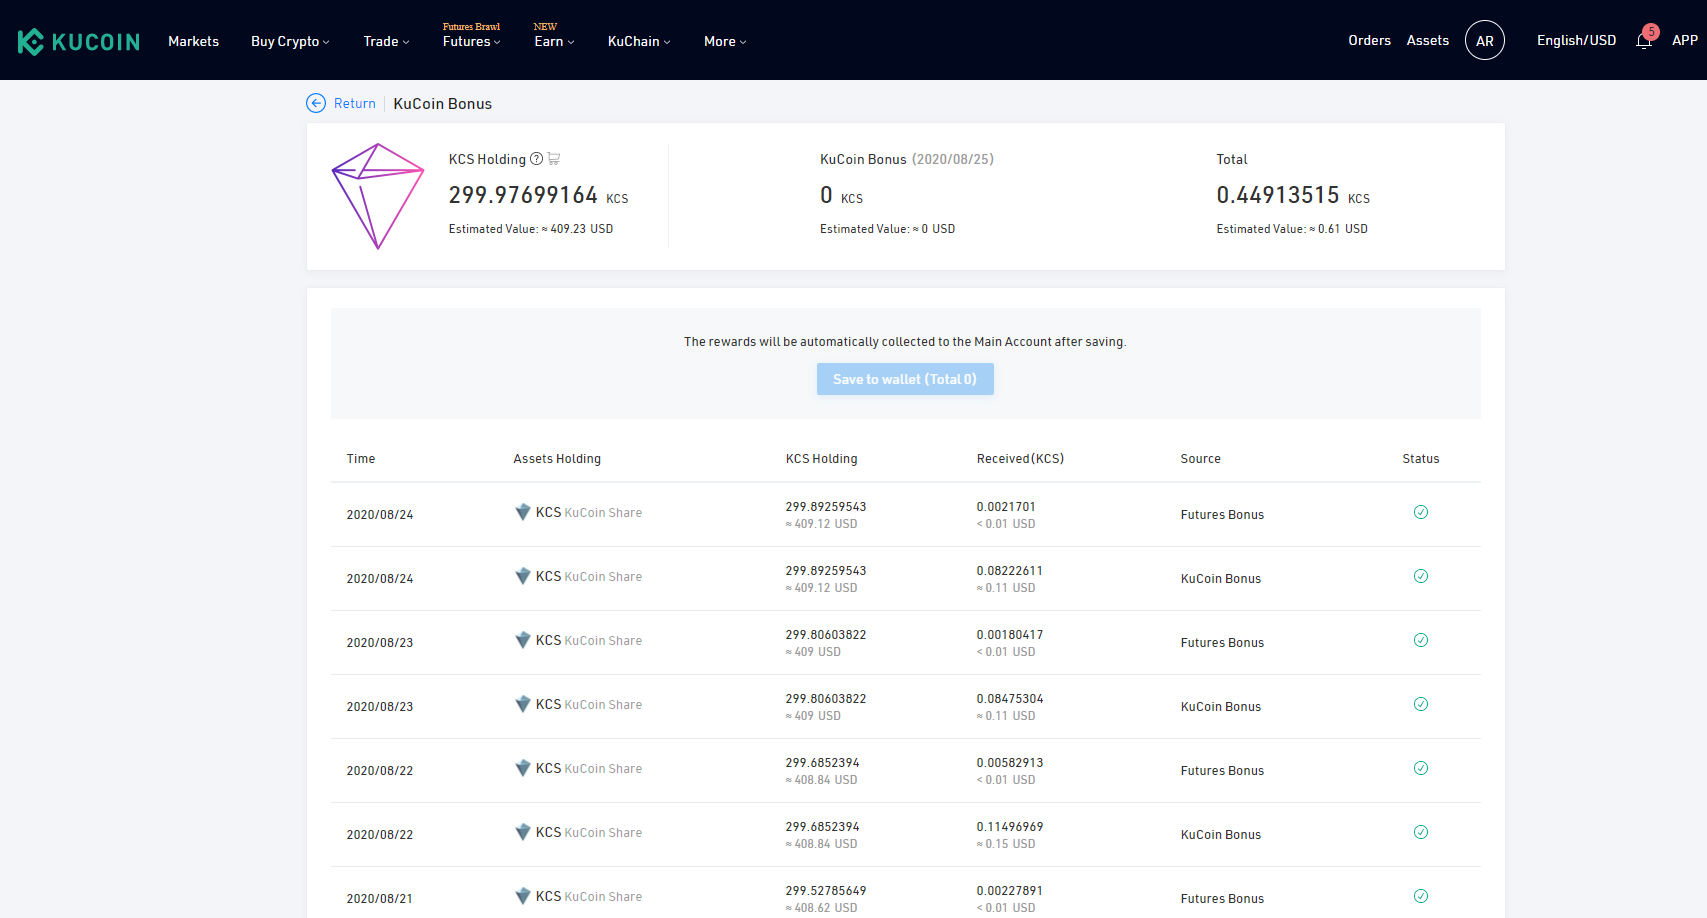The height and width of the screenshot is (918, 1707).
Task: Click KCS coin icon in 2020/08/24 KuCoin Bonus row
Action: point(522,576)
